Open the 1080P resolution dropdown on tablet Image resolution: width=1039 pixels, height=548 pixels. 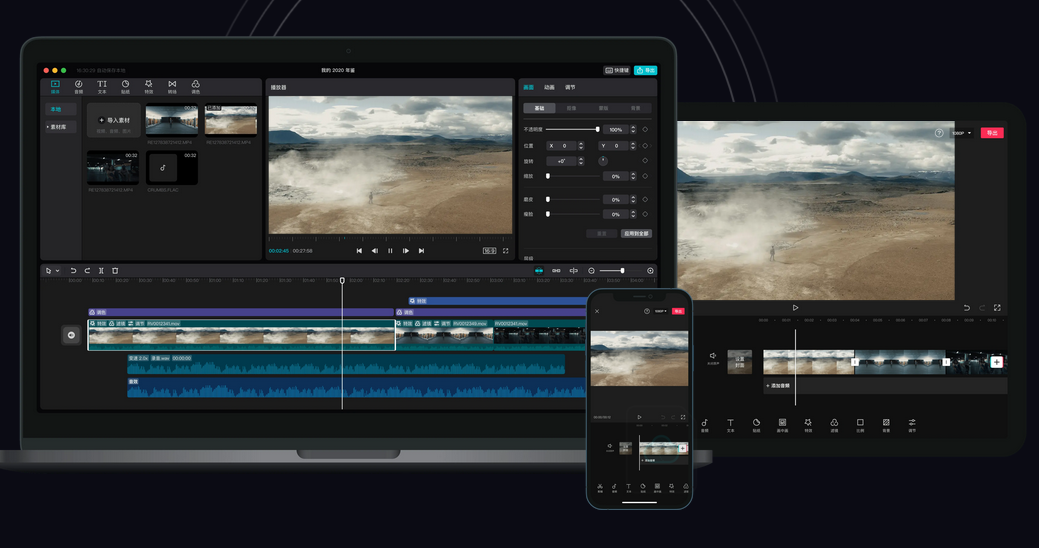(961, 133)
